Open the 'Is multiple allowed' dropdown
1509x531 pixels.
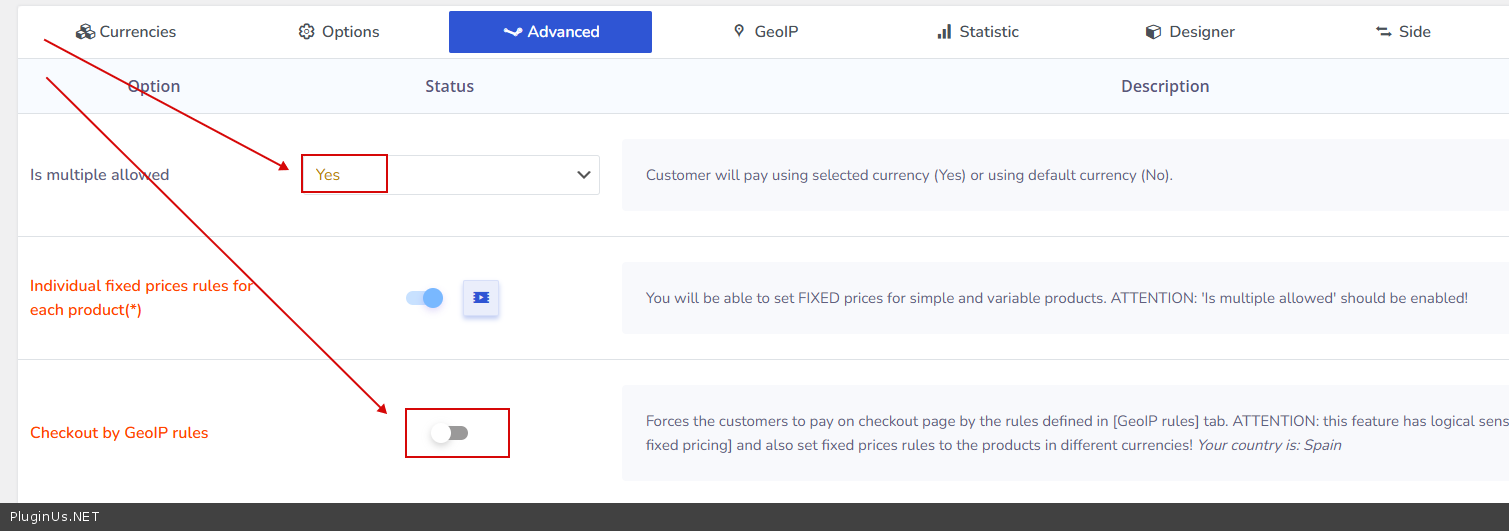(x=450, y=175)
